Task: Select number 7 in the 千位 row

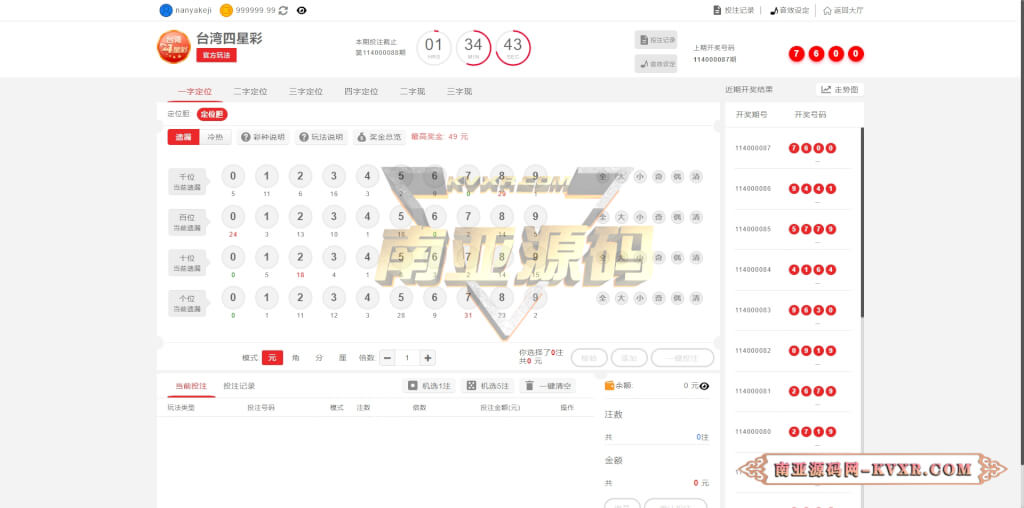Action: pos(468,176)
